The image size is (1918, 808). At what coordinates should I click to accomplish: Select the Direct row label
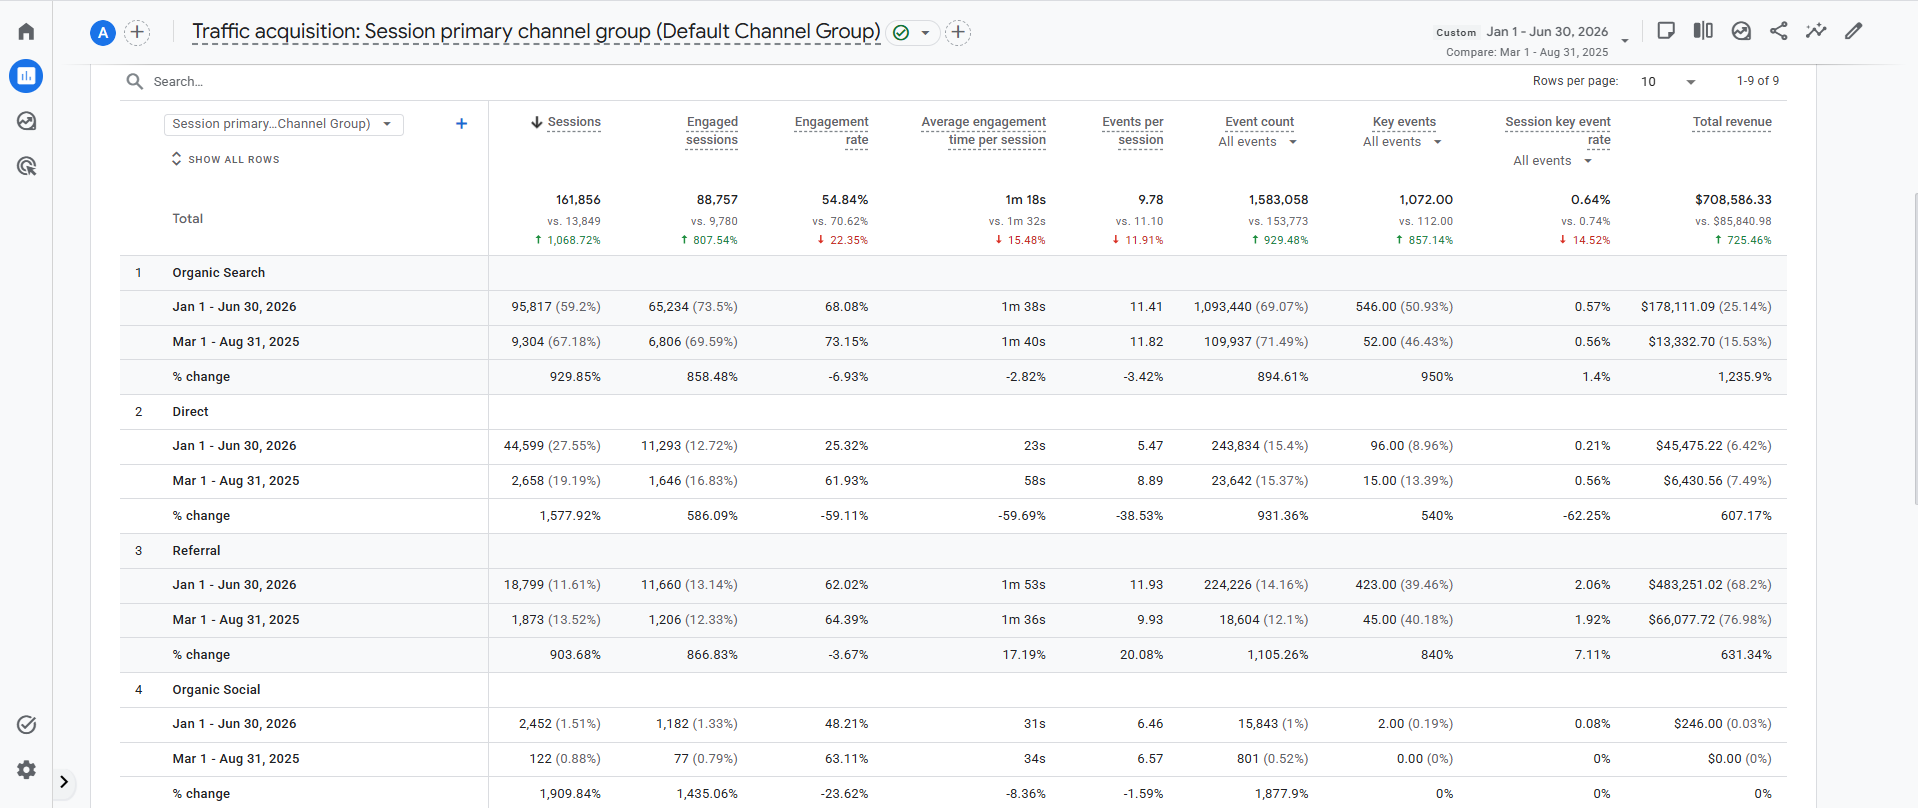click(190, 412)
